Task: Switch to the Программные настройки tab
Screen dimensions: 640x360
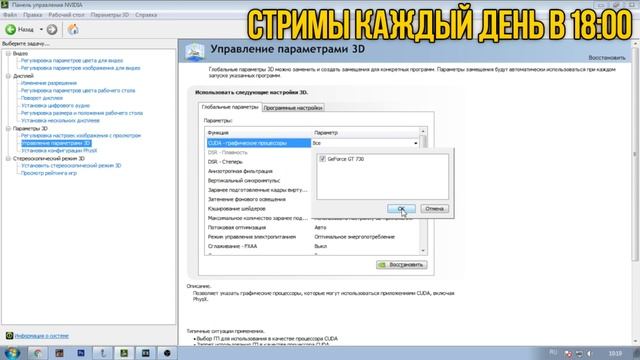Action: pyautogui.click(x=293, y=108)
